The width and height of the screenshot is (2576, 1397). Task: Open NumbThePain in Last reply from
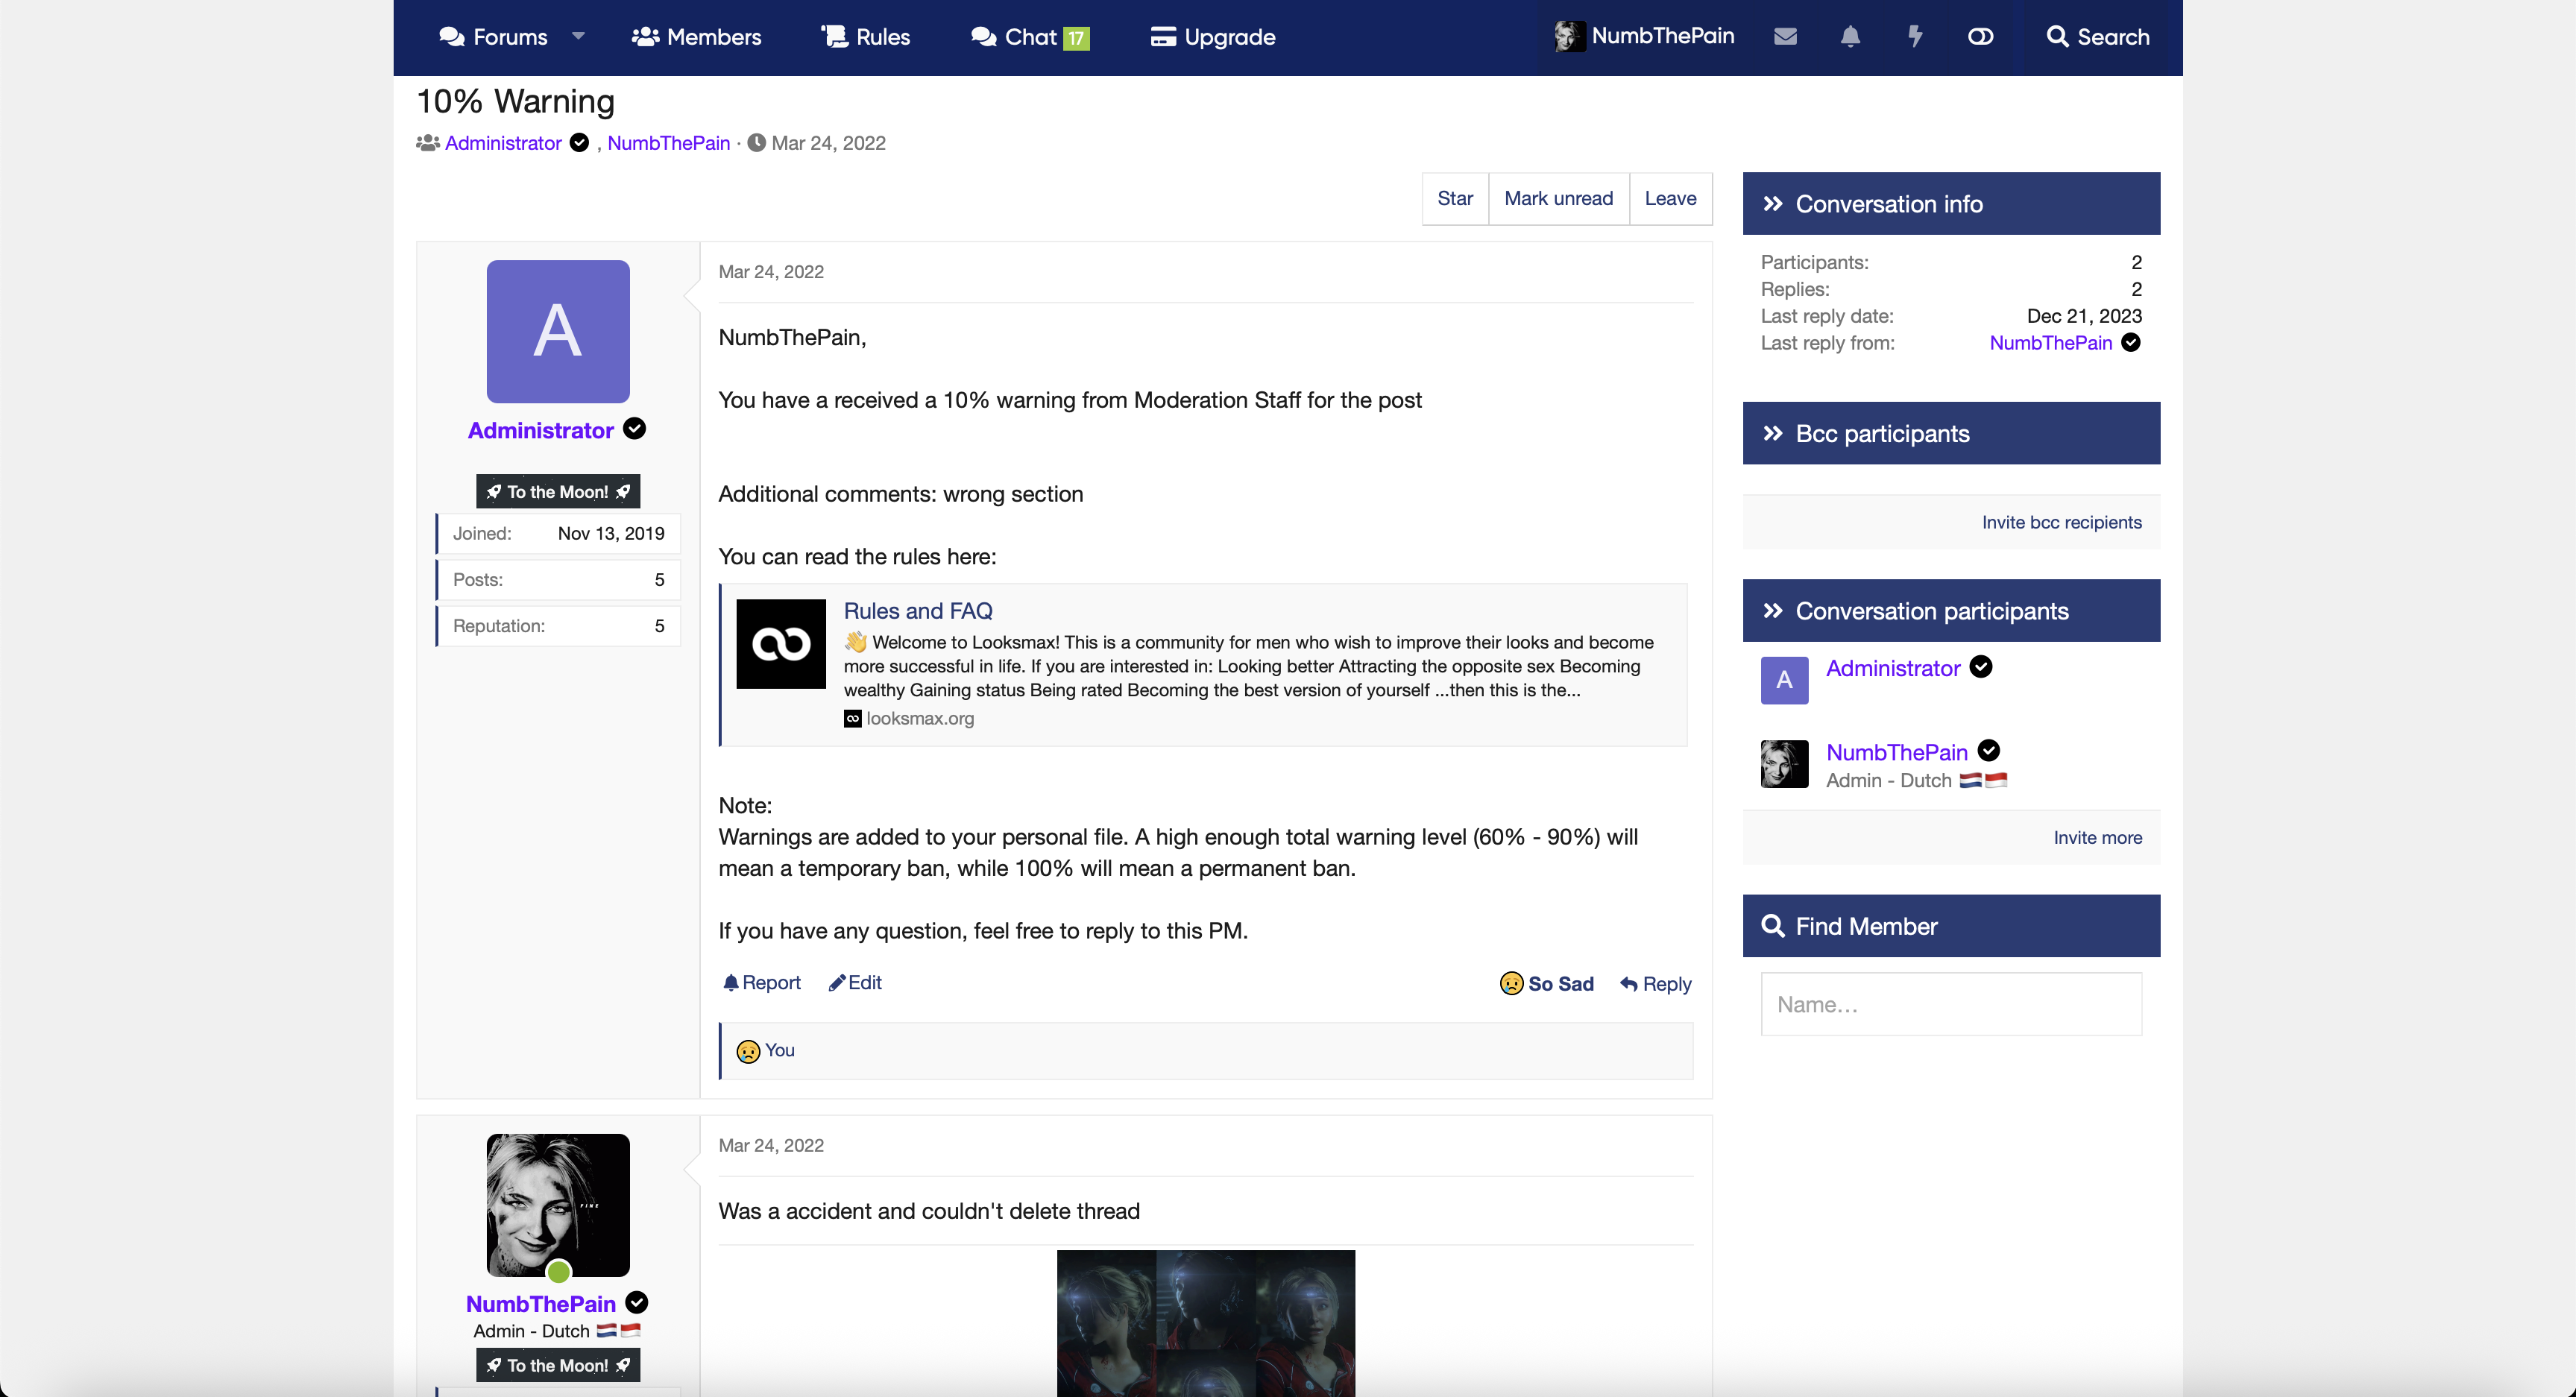(2051, 343)
